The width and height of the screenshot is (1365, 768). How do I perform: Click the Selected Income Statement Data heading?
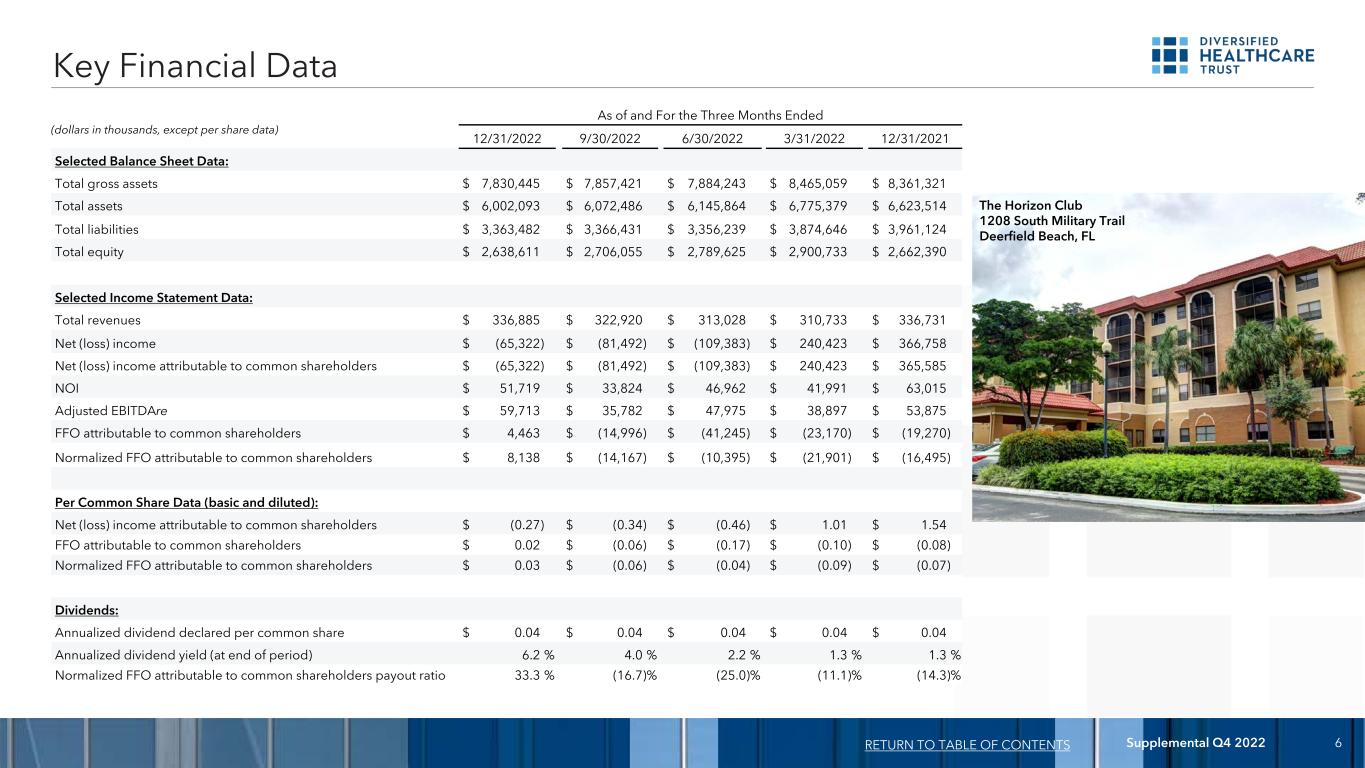[x=153, y=297]
